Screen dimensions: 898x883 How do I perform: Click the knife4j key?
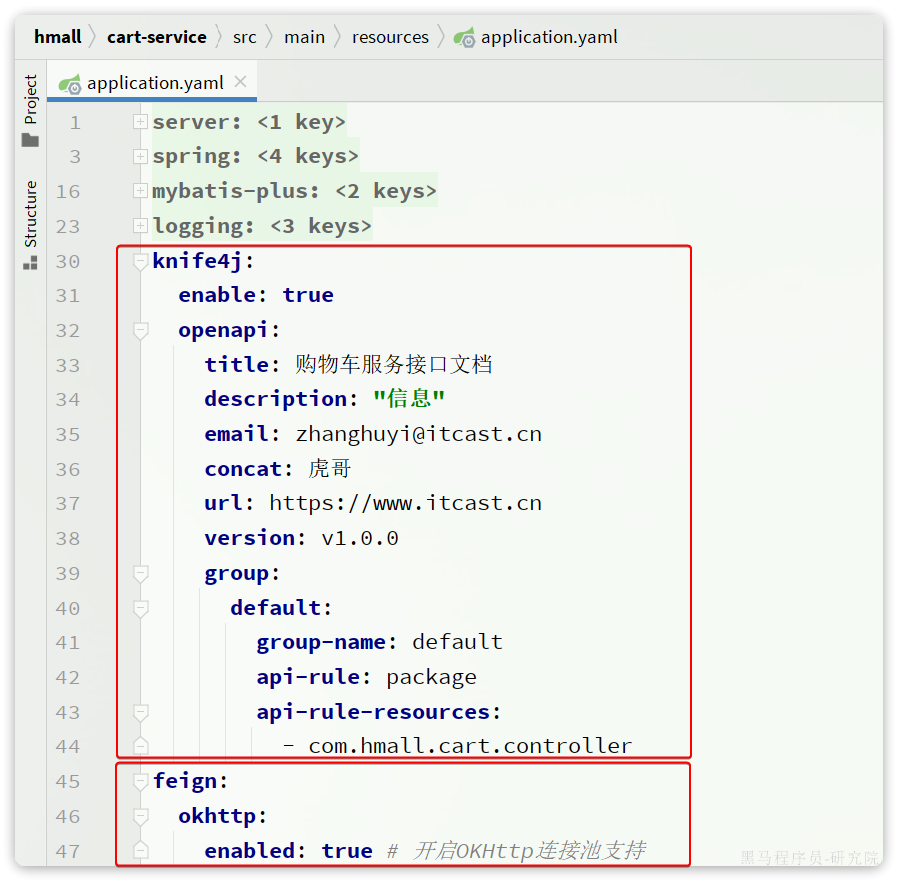pos(197,262)
